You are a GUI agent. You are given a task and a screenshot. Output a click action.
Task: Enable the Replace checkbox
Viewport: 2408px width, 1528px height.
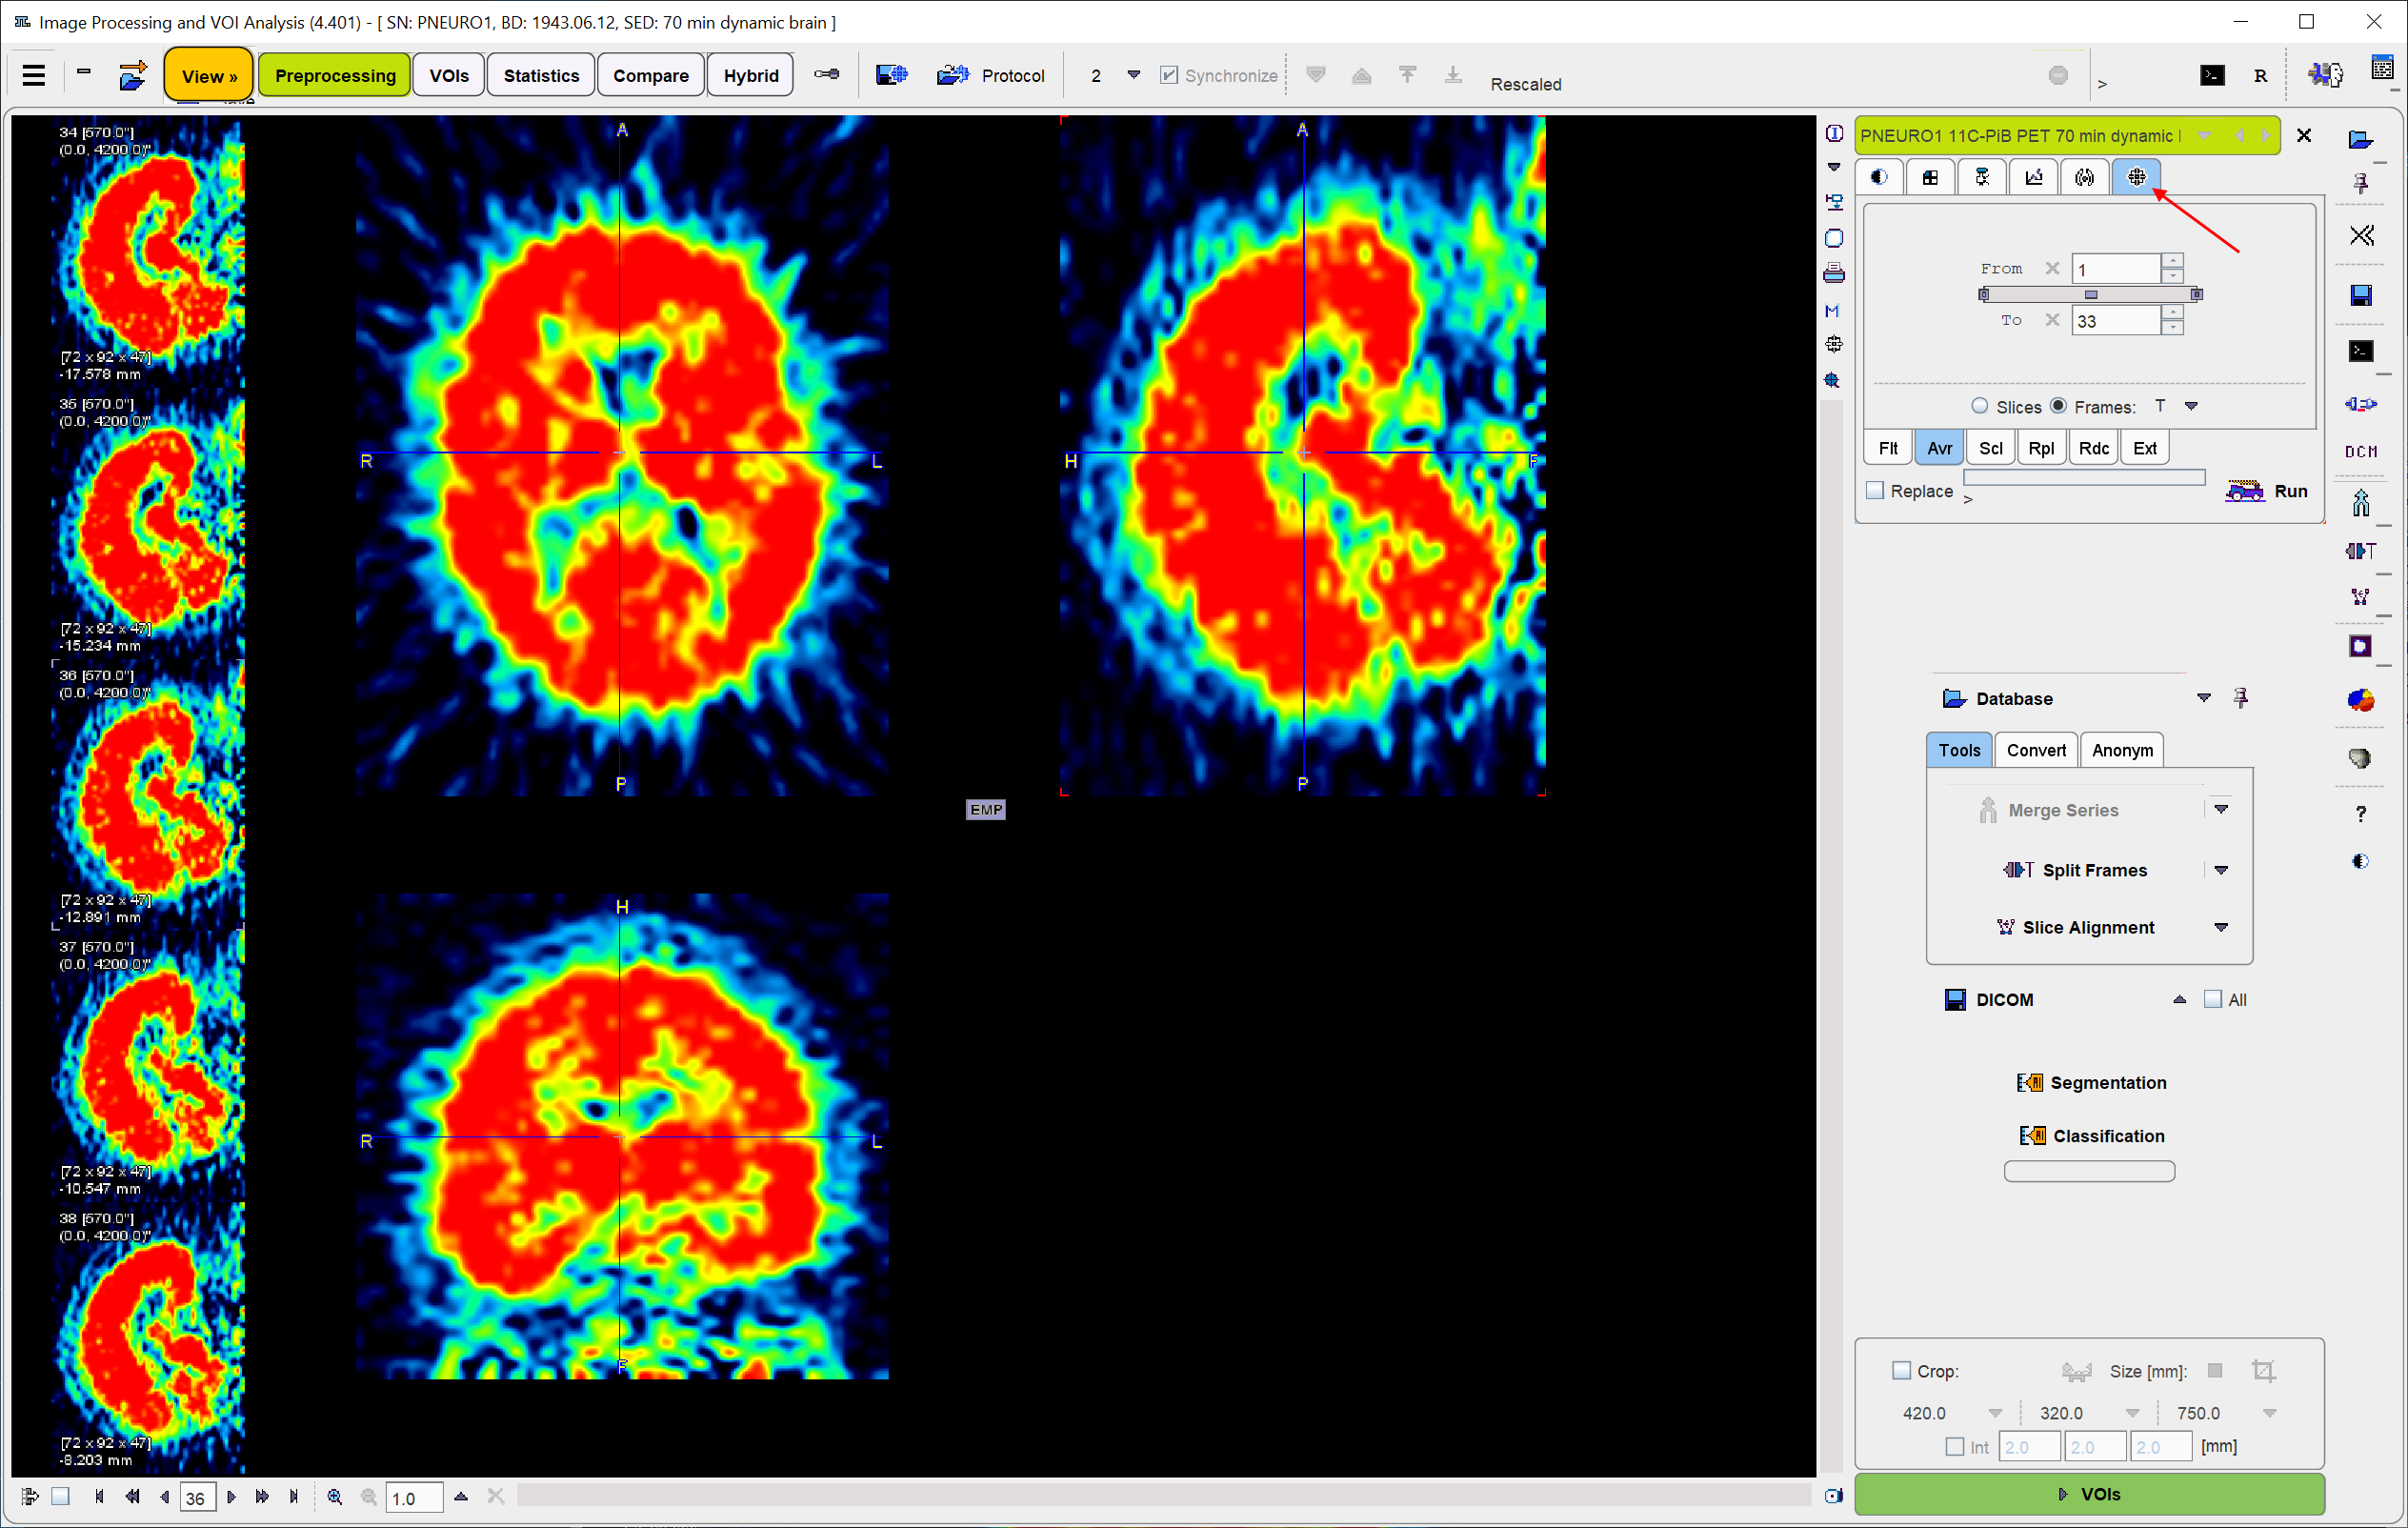click(1875, 490)
